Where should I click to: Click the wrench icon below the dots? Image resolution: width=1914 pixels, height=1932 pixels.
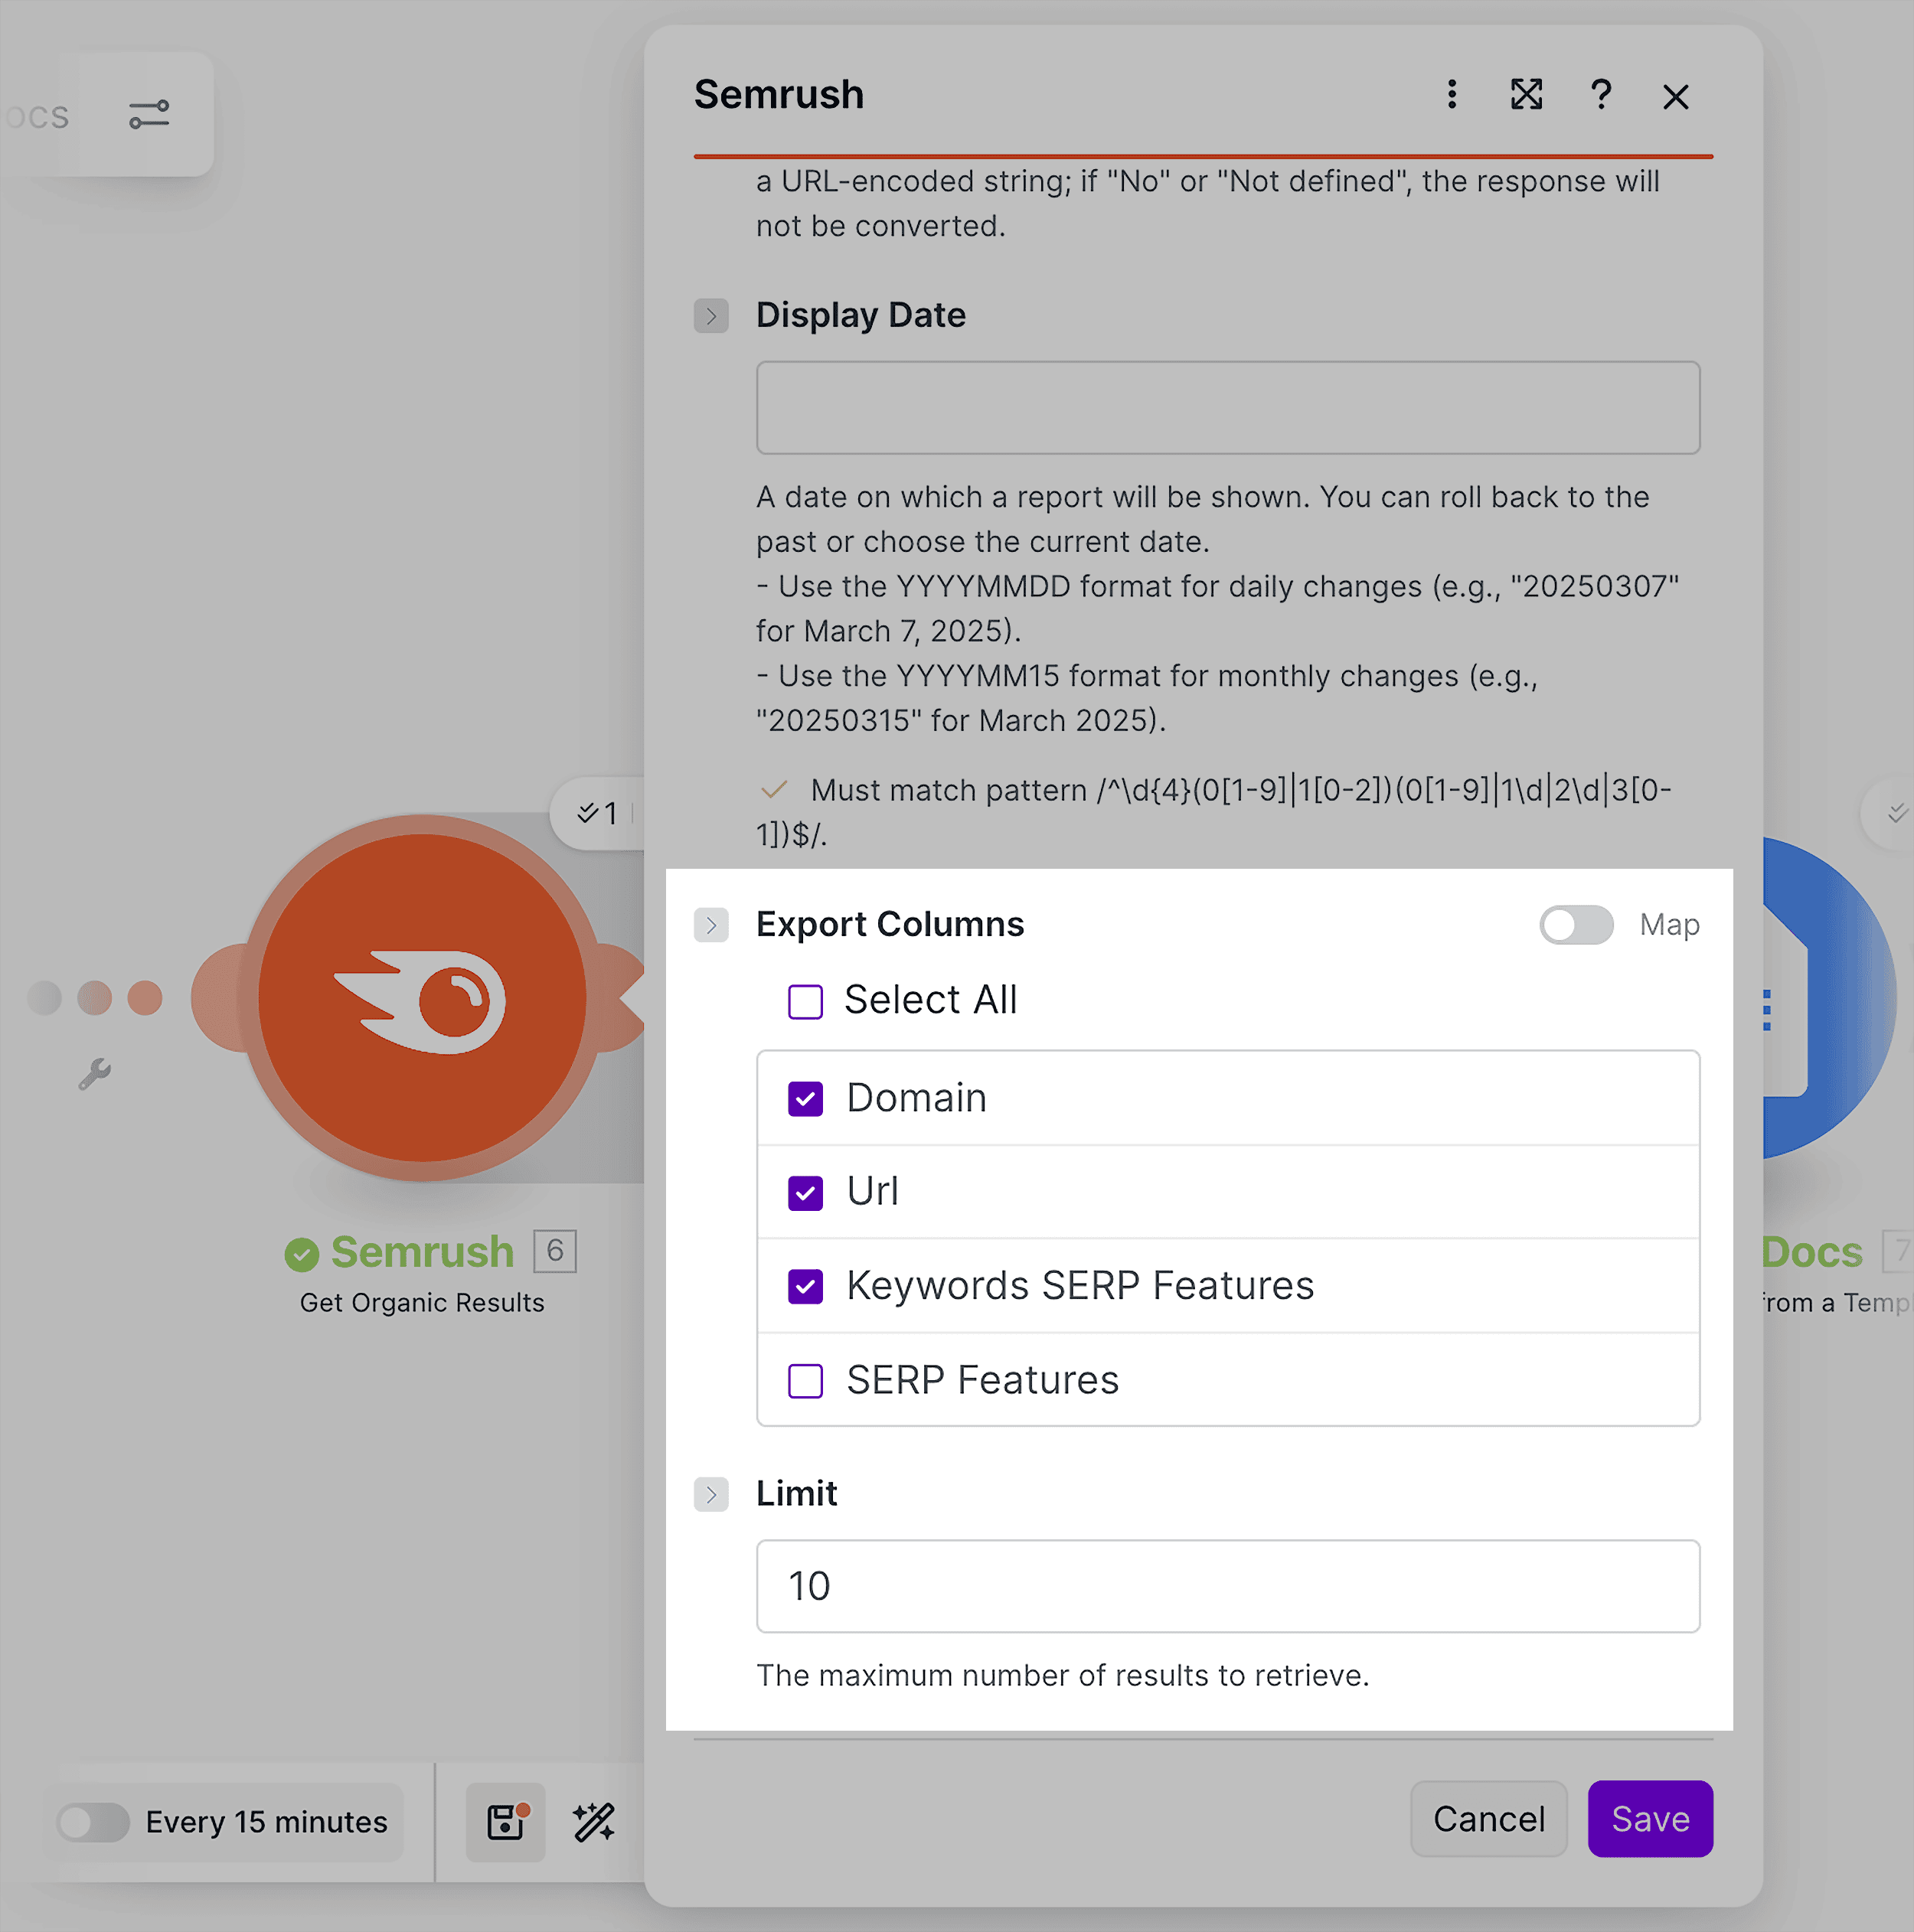95,1074
